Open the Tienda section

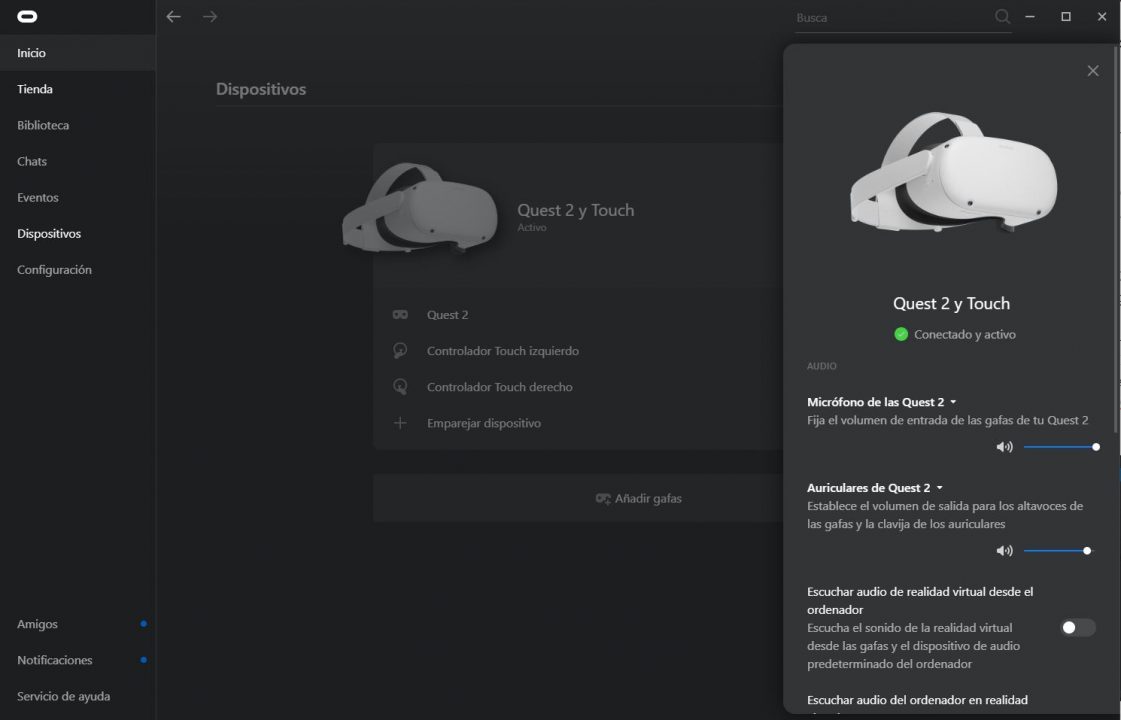[x=34, y=89]
